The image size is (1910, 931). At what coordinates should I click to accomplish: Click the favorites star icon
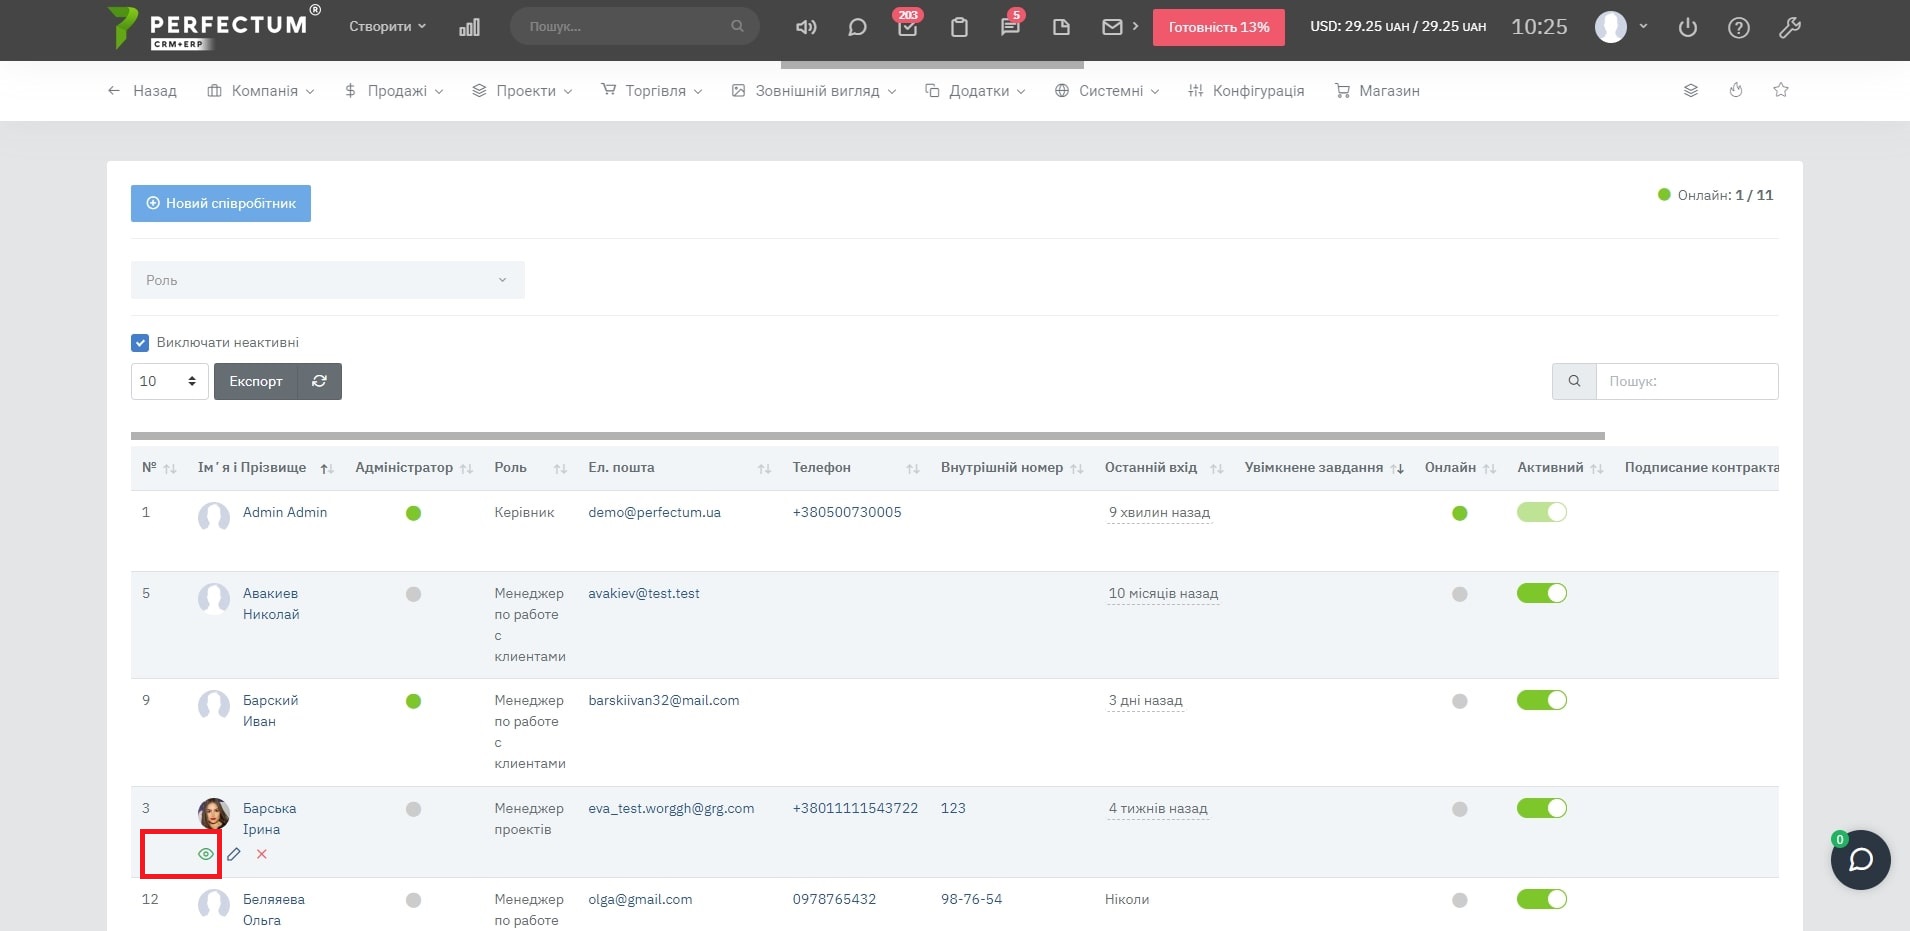[x=1781, y=90]
